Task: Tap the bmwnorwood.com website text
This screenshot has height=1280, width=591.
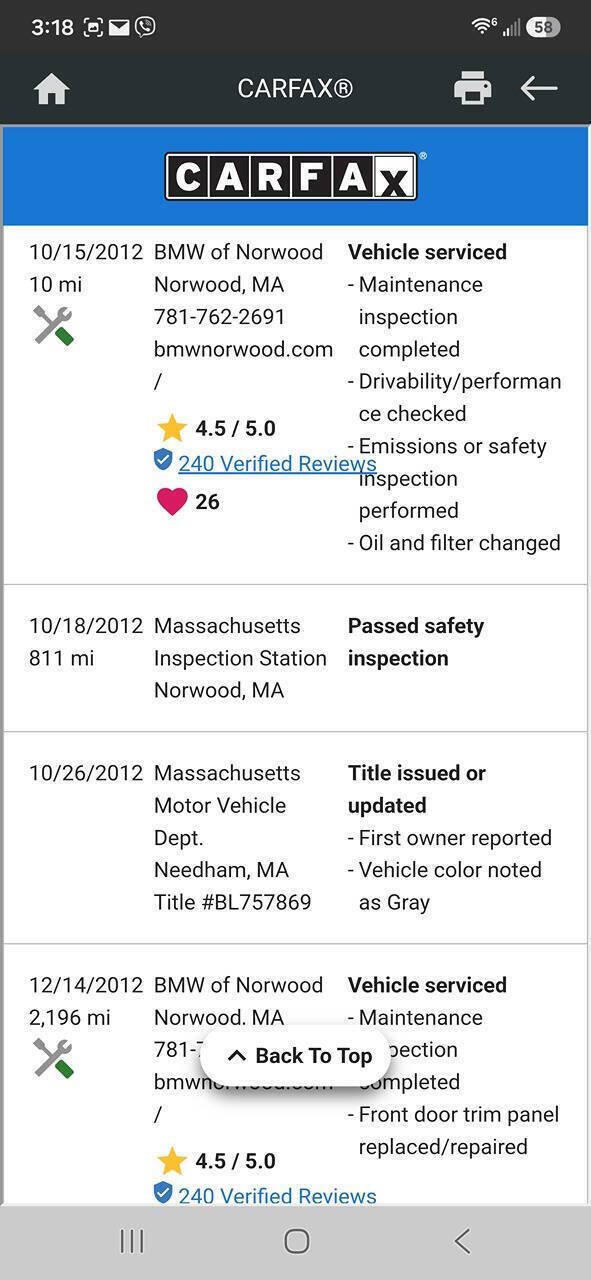Action: click(243, 349)
